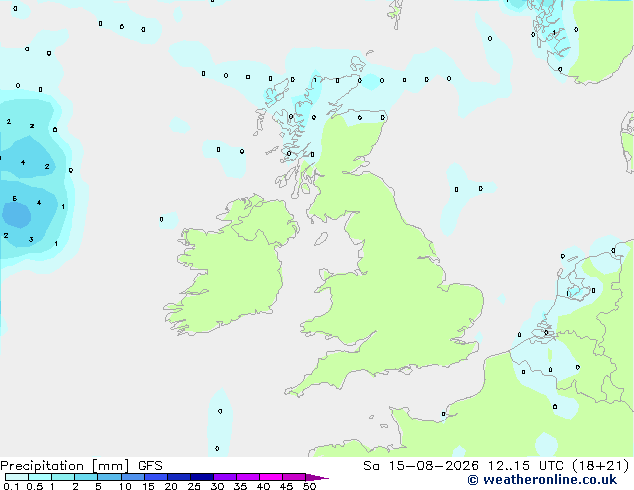Select the 30–35 mm purple legend swatch
Screen dimensions: 634x490
pos(225,477)
